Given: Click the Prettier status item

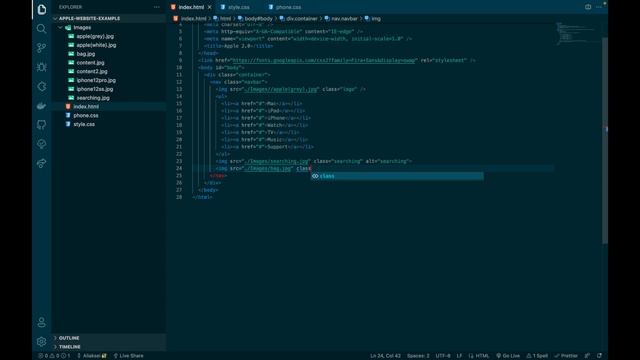Looking at the screenshot, I should [566, 356].
